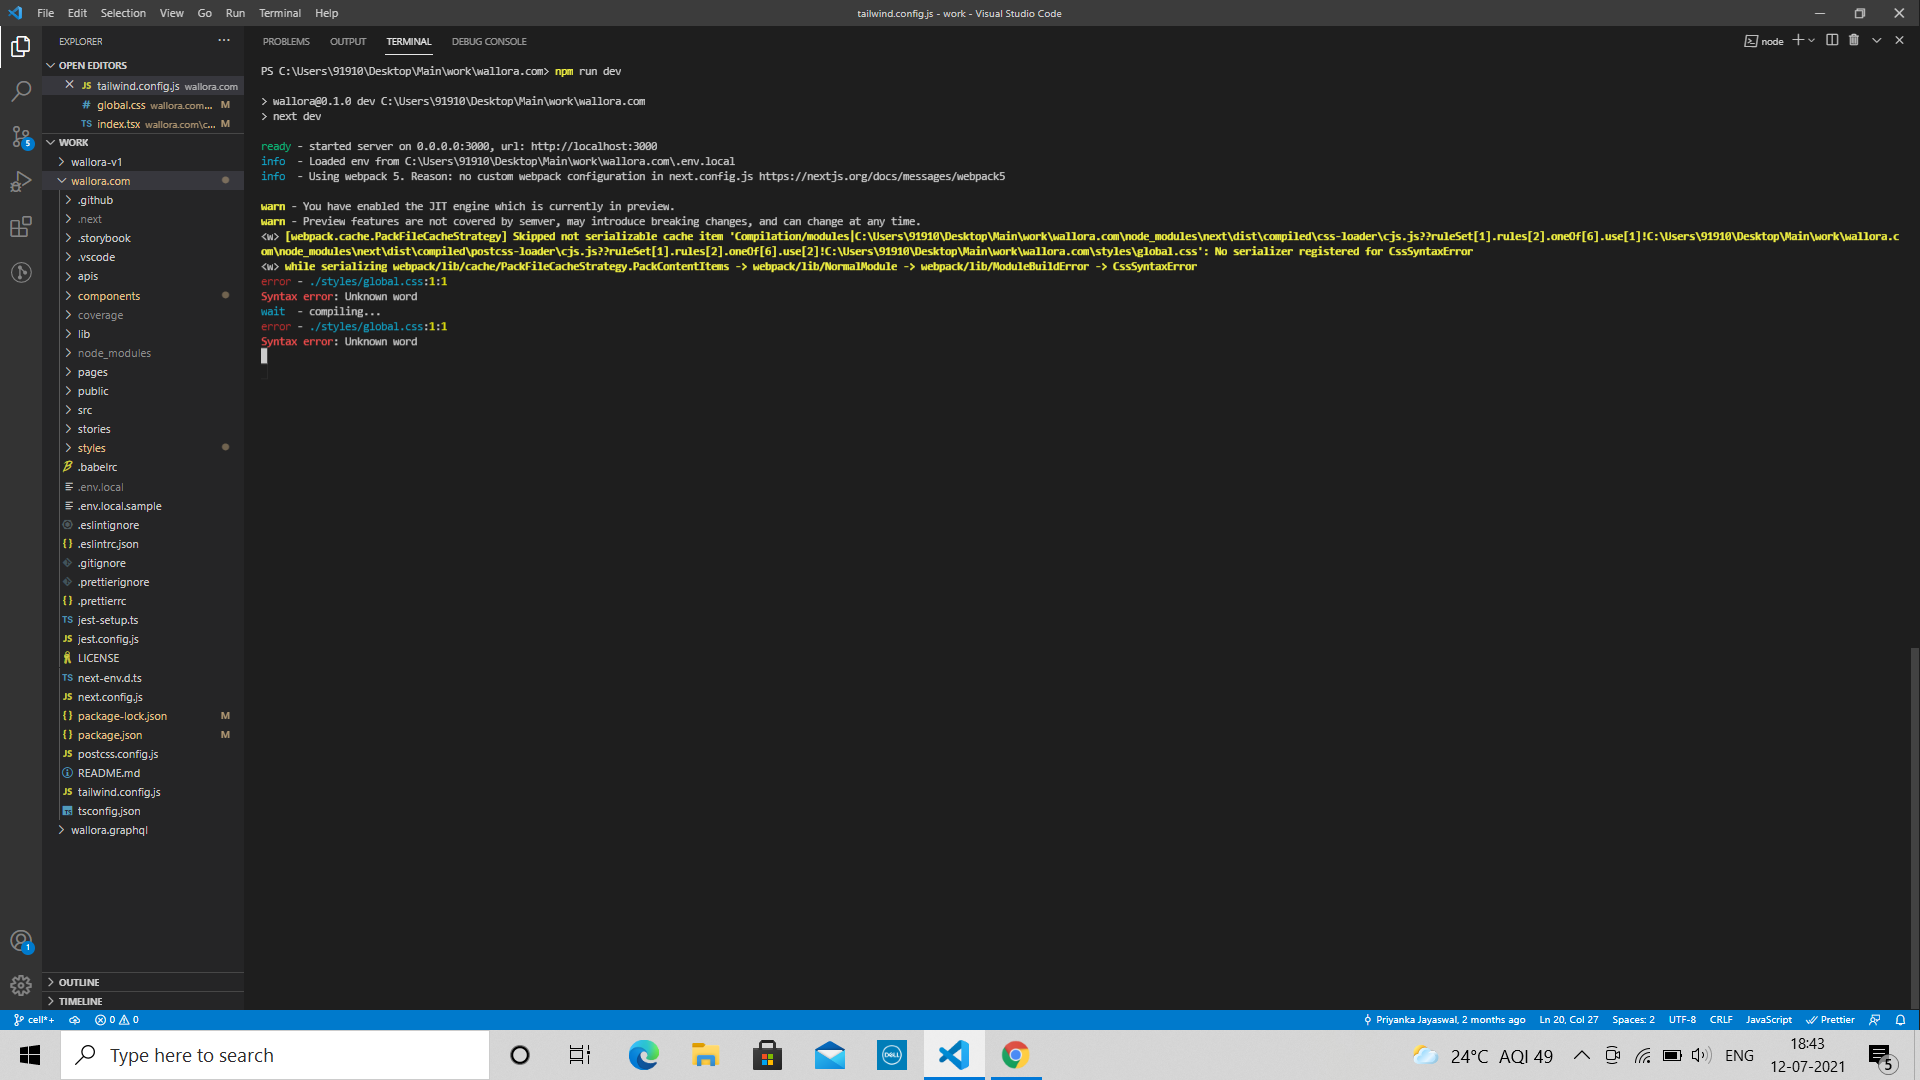Click new terminal plus icon

click(x=1798, y=40)
